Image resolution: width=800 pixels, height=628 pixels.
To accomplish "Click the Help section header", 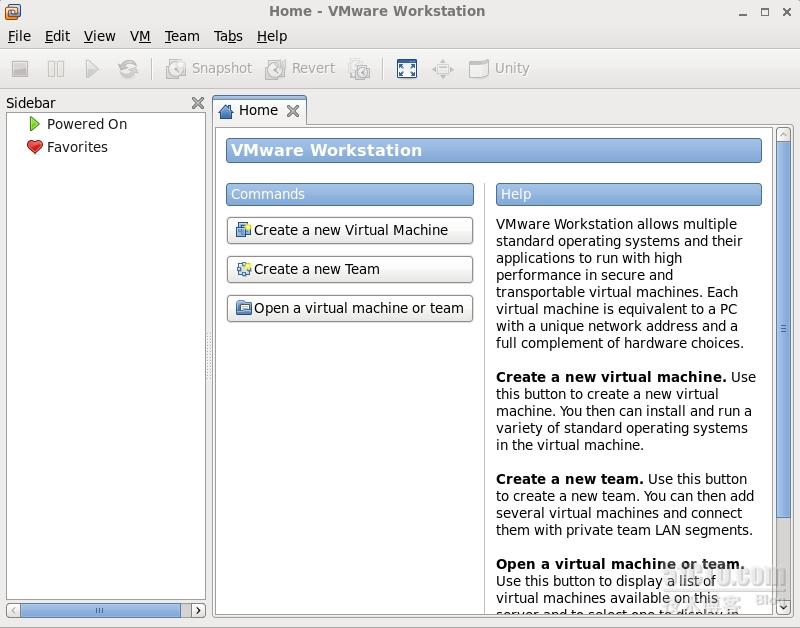I will point(629,194).
